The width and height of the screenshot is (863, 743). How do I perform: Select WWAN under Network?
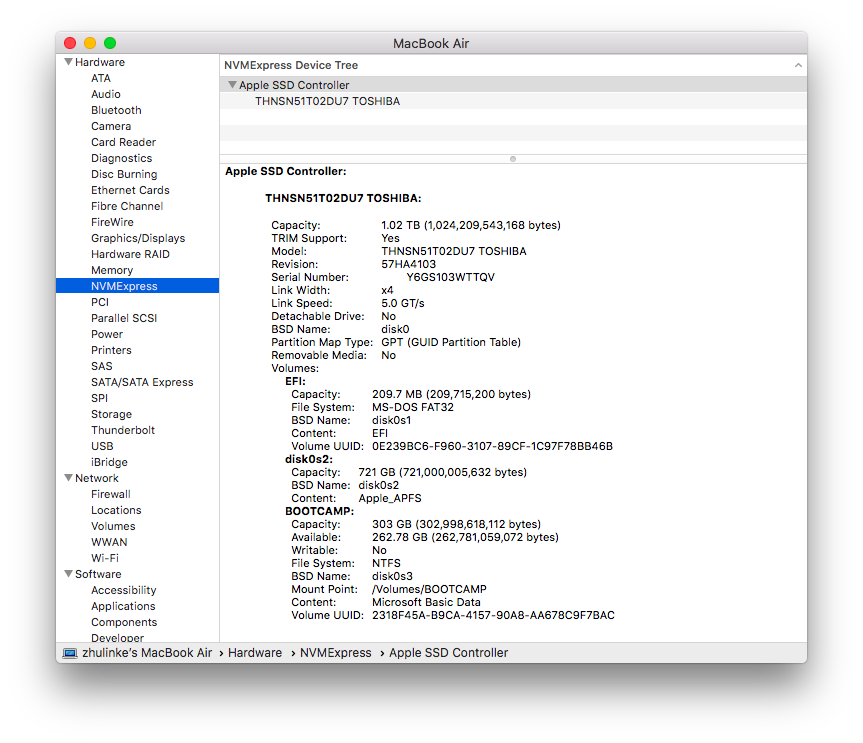109,542
